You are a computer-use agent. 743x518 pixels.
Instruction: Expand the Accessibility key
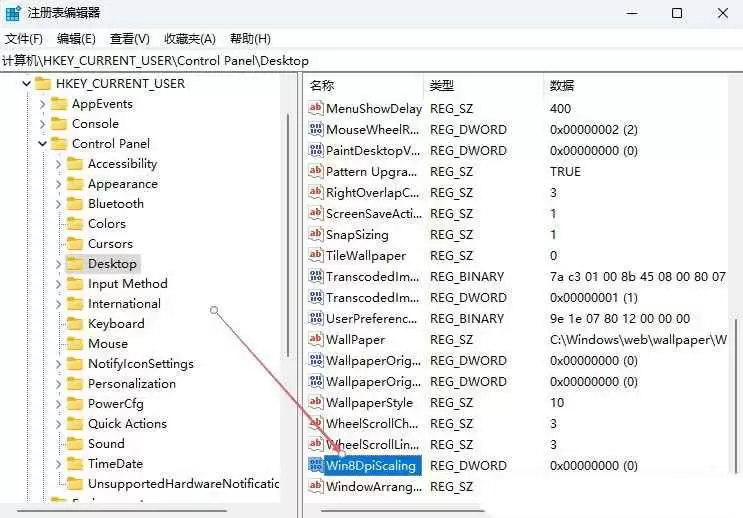pos(58,164)
